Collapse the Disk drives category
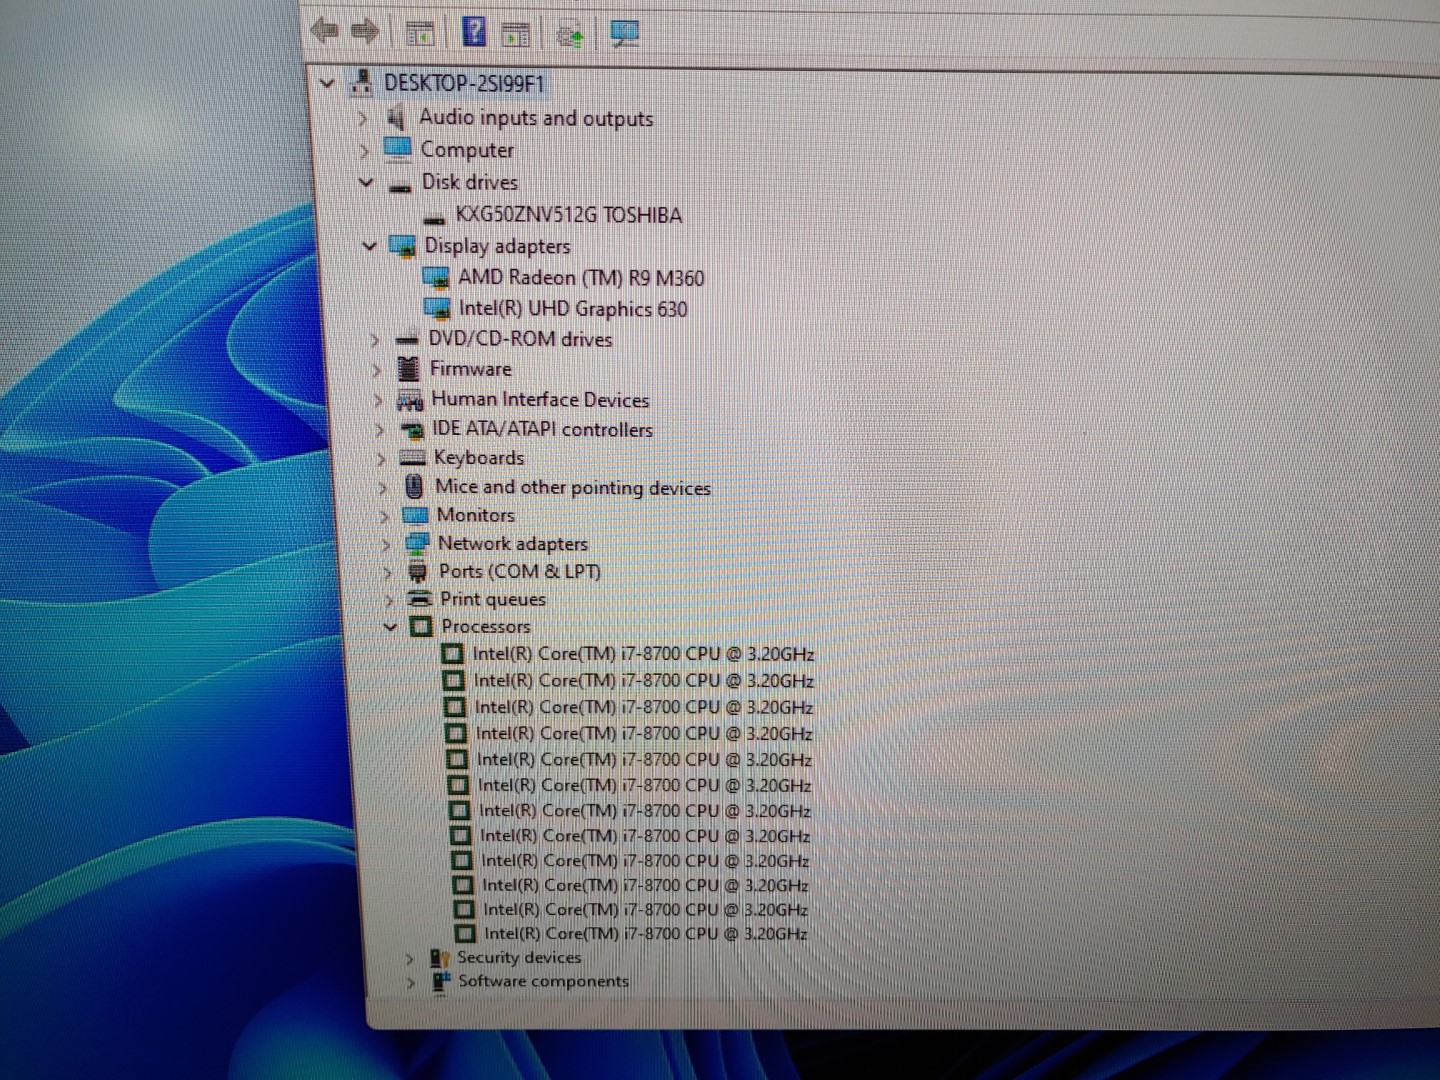Viewport: 1440px width, 1080px height. [366, 183]
